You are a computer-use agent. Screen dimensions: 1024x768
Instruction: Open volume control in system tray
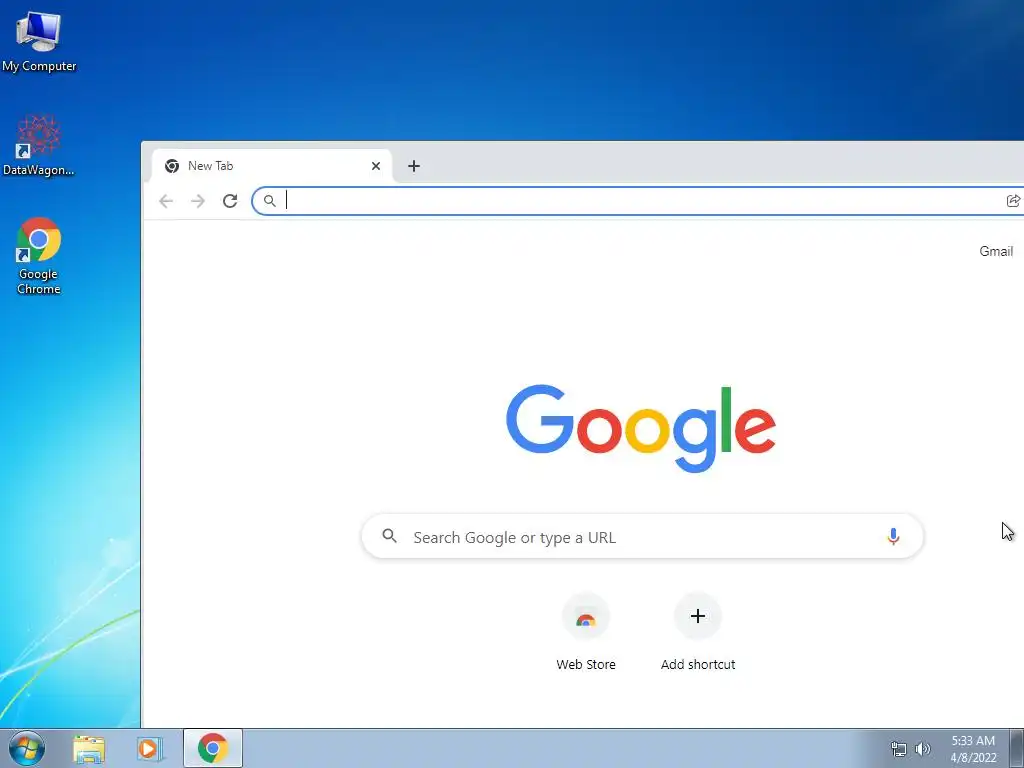923,749
